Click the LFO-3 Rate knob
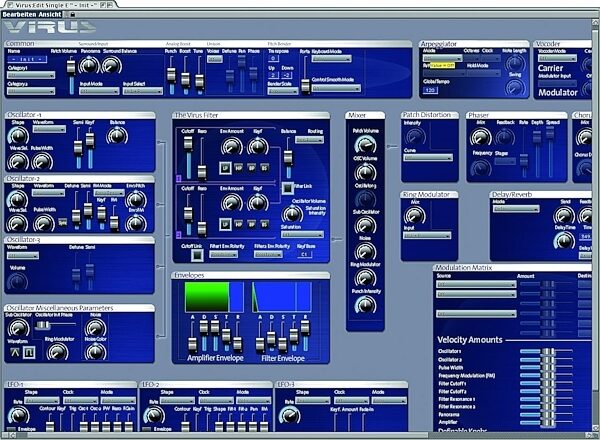 point(290,416)
